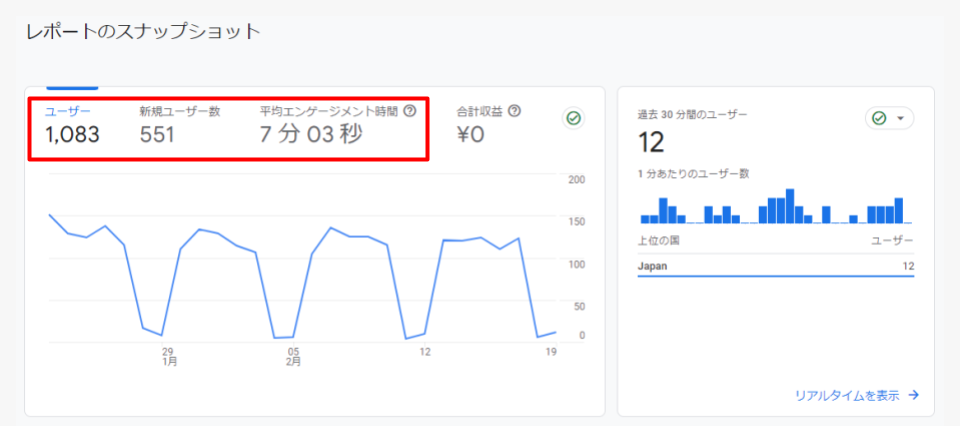Click the user count value 1,083
Screen dimensions: 960x426
(72, 135)
